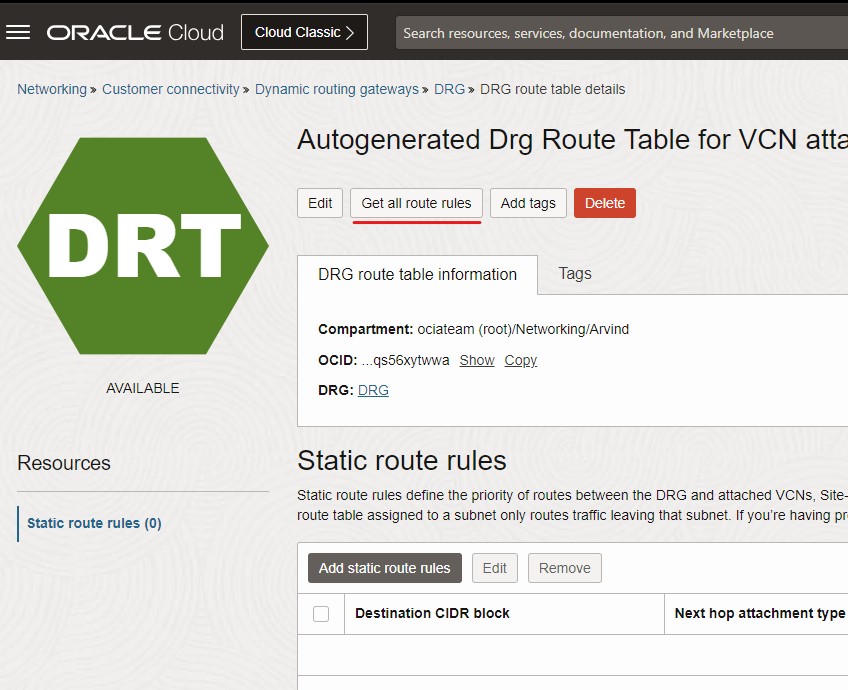
Task: Switch to the Tags tab
Action: 575,274
